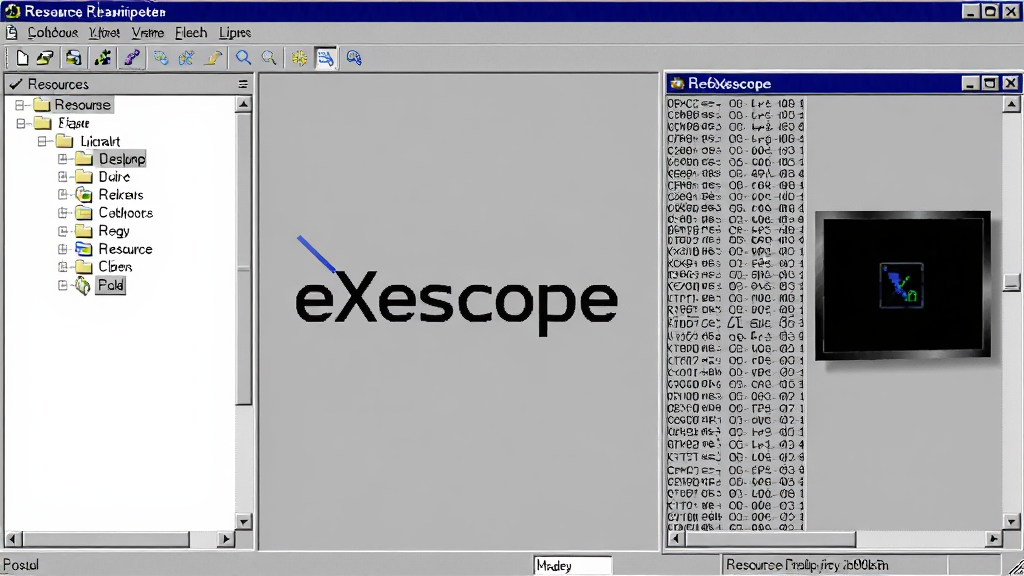Click the folder icon next to Daire
The image size is (1024, 576).
tap(84, 176)
